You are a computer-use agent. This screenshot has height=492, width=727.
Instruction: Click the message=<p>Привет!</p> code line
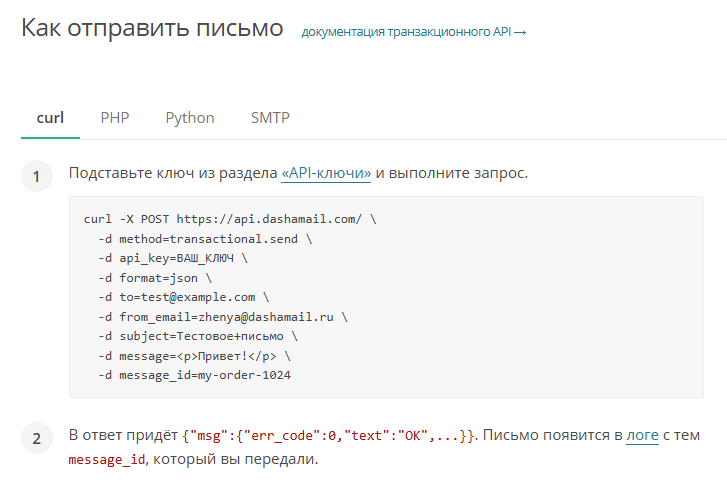pyautogui.click(x=194, y=356)
